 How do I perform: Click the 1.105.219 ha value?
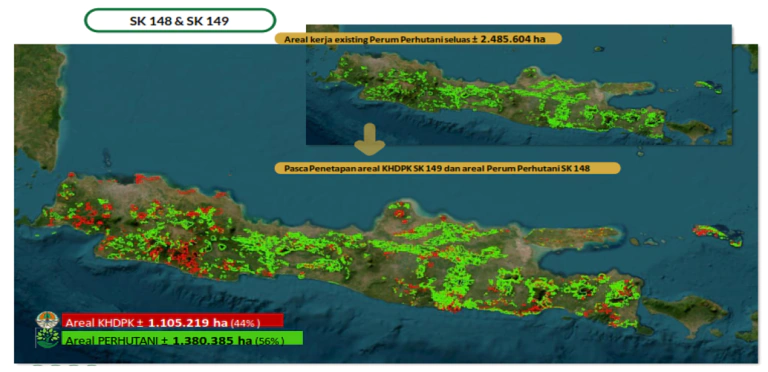pos(188,322)
